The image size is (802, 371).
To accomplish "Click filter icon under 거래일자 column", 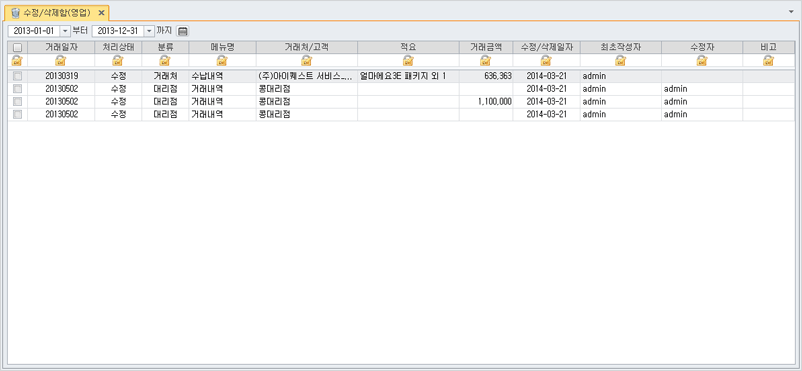I will coord(61,61).
